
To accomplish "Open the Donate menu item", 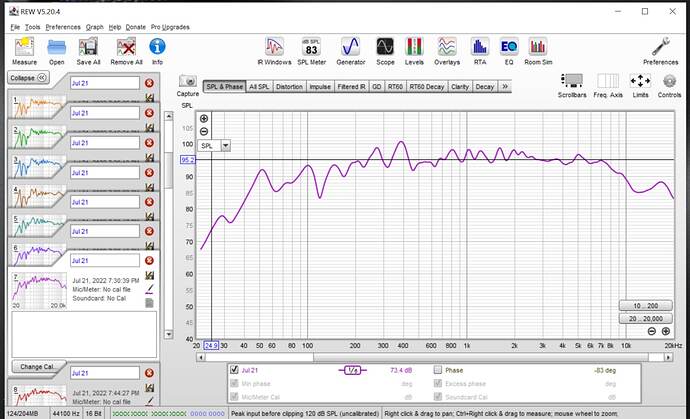I will pyautogui.click(x=136, y=27).
